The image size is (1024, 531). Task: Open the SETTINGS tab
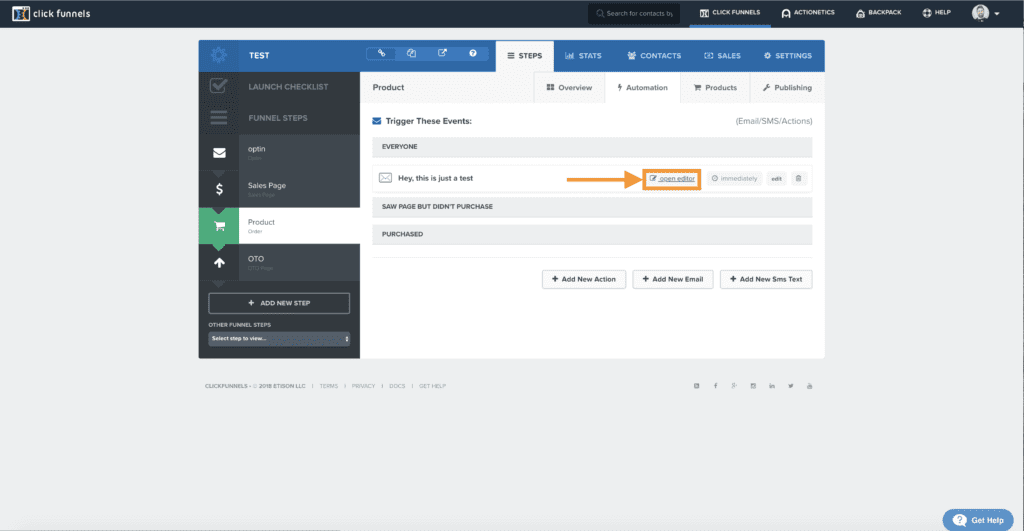pos(788,56)
